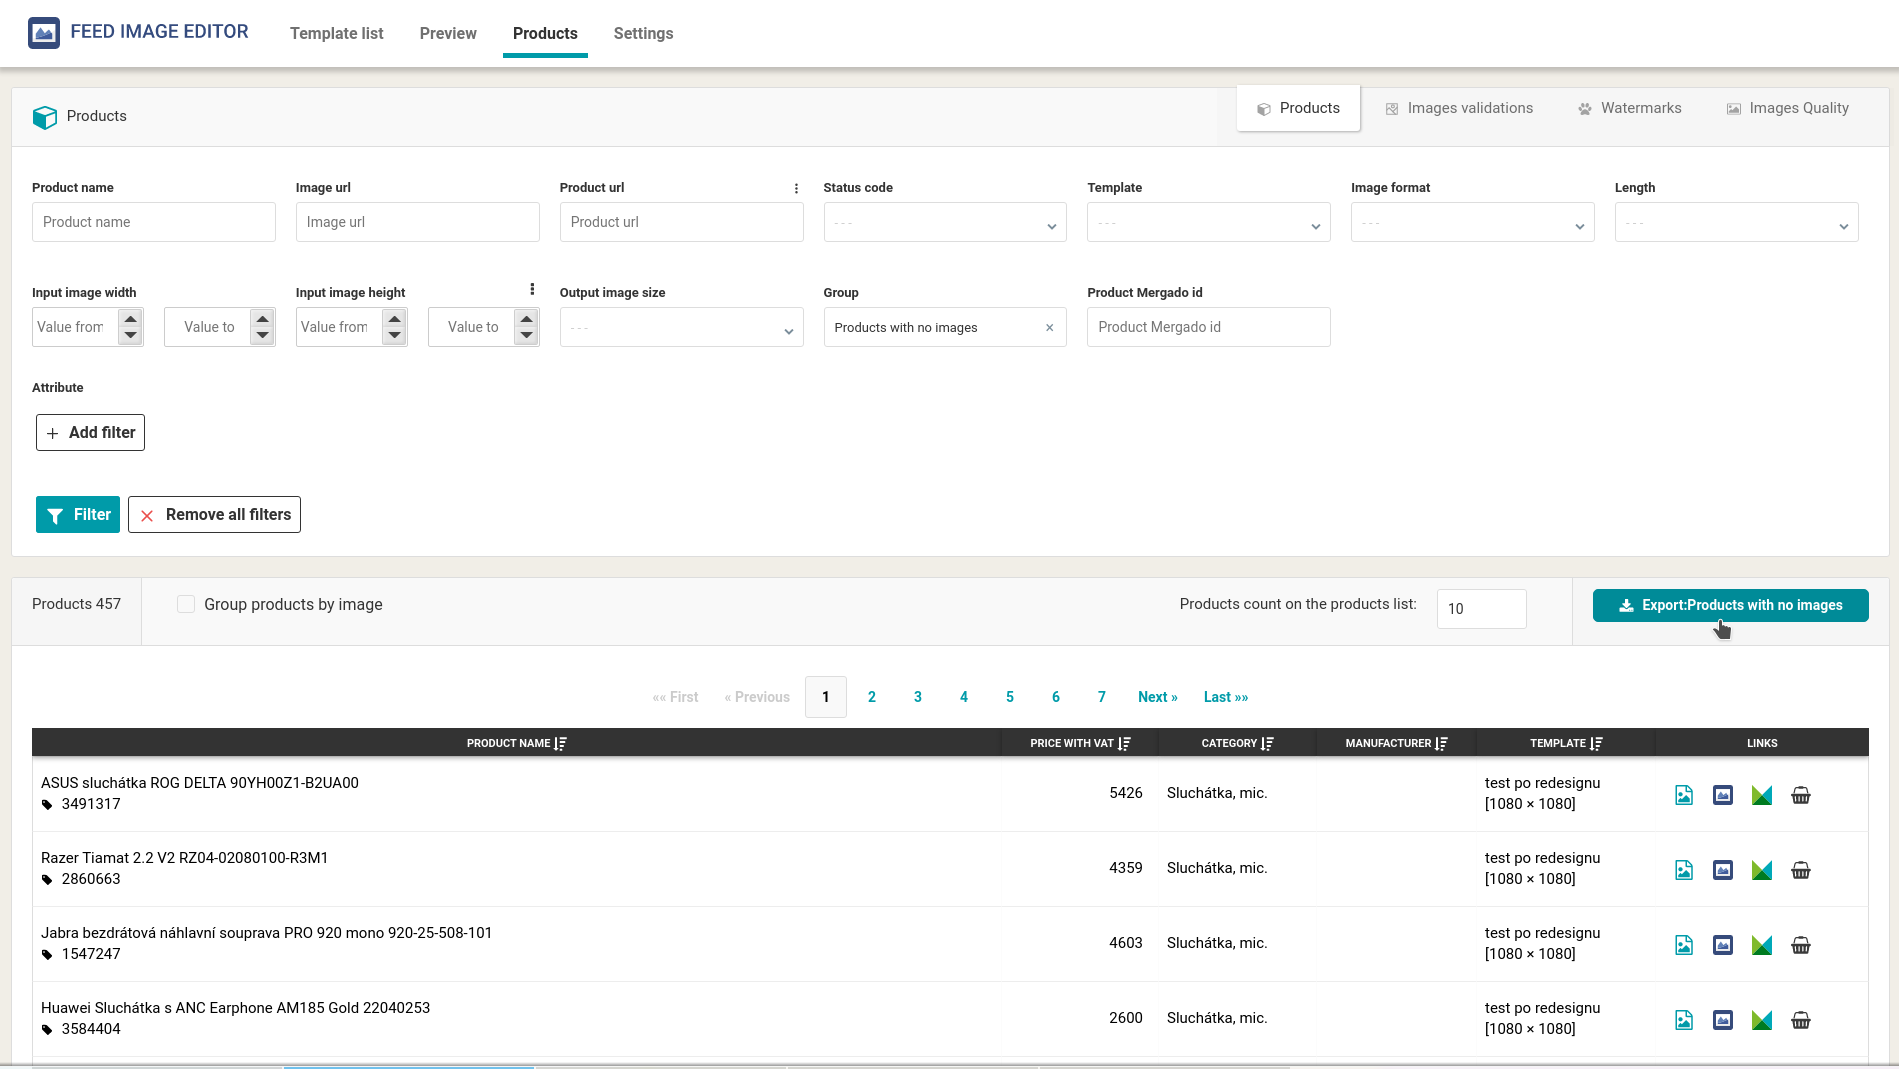Open the Group dropdown
Viewport: 1899px width, 1069px height.
coord(945,327)
